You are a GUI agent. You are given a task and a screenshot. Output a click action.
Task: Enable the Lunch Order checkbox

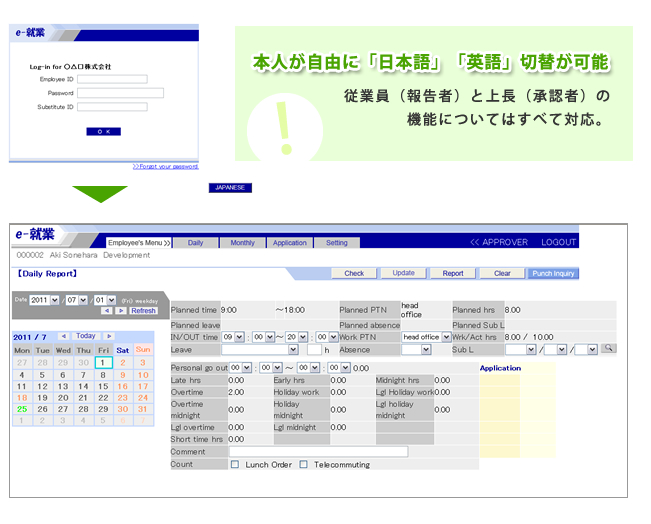pyautogui.click(x=235, y=464)
